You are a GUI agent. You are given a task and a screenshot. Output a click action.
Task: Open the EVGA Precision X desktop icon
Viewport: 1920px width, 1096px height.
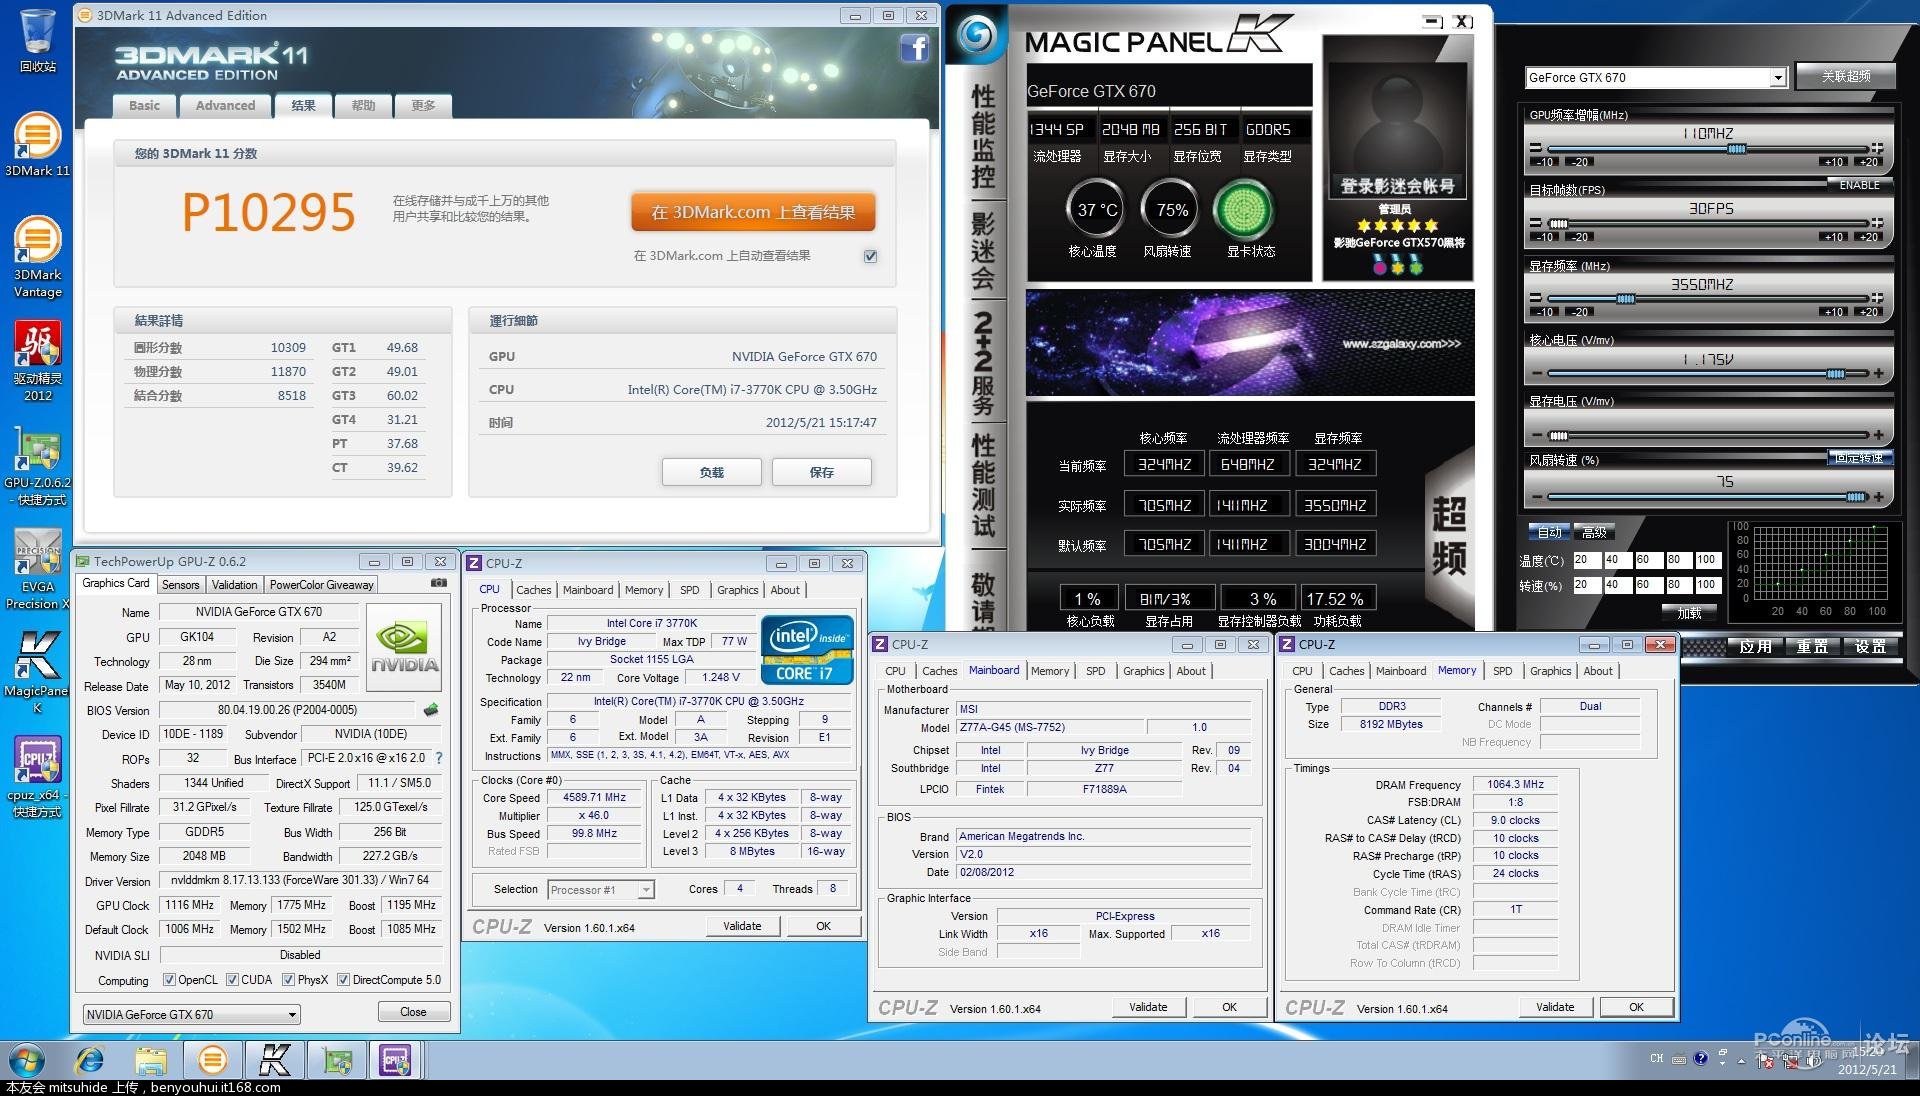[x=37, y=570]
